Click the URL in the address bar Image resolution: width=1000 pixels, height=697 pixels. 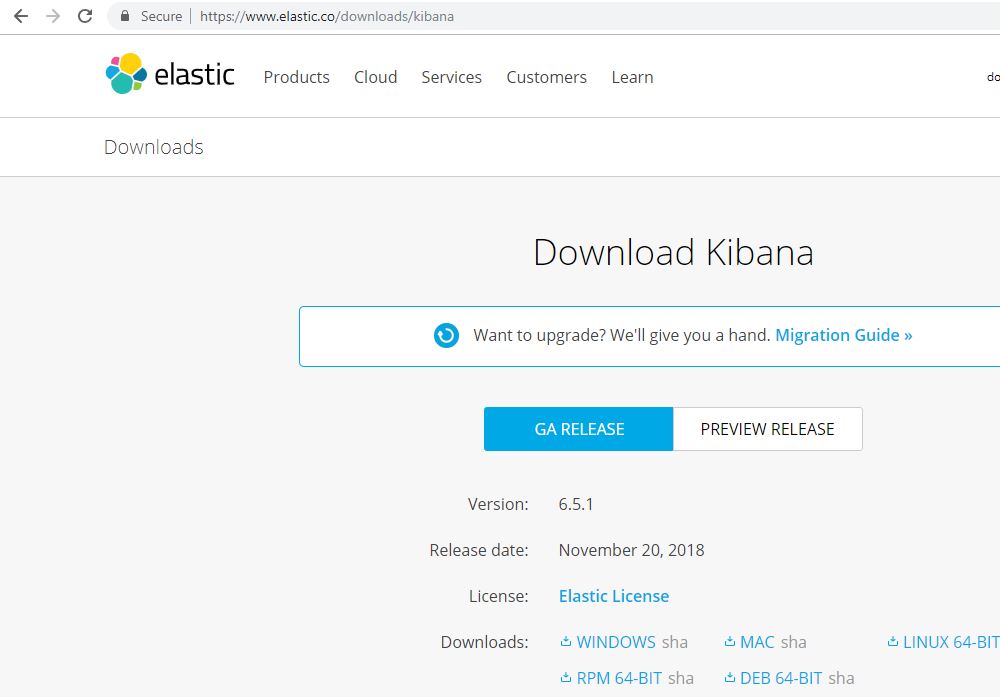click(x=327, y=16)
